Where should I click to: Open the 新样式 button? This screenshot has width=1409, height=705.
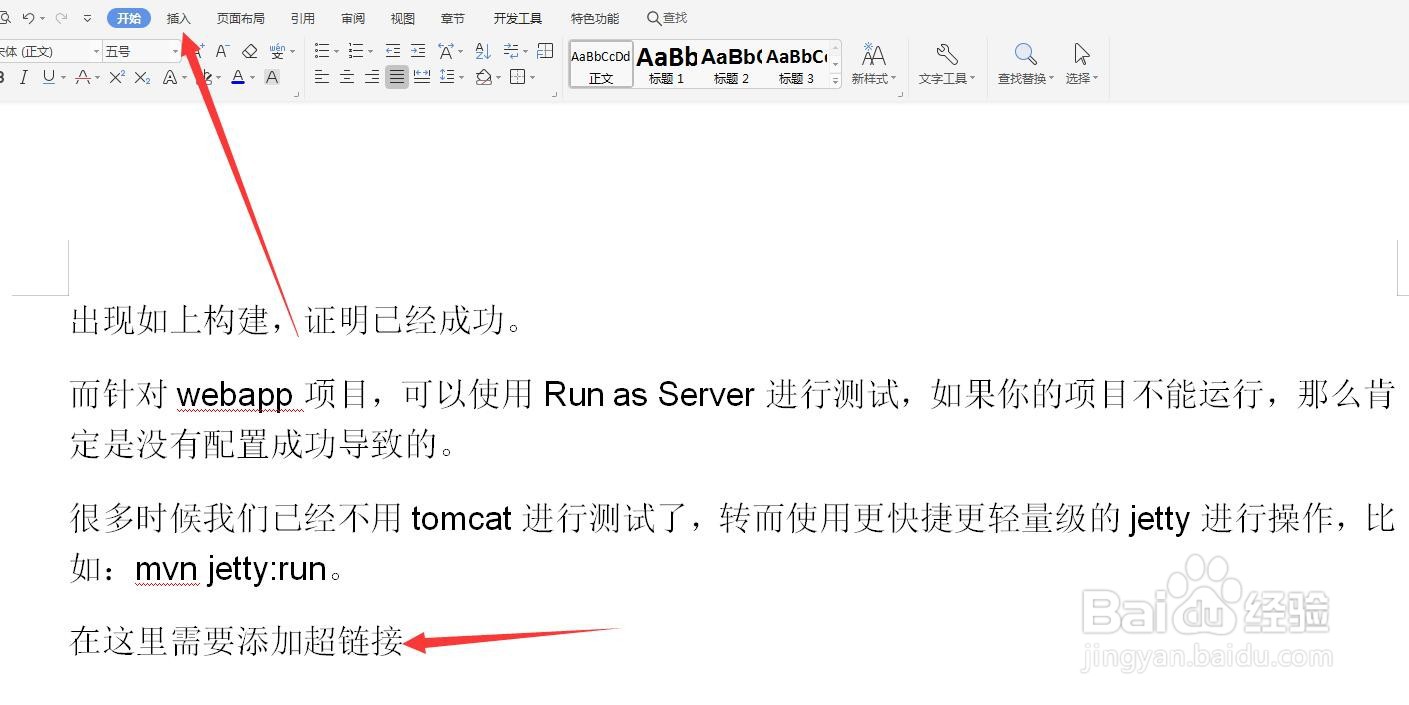pyautogui.click(x=874, y=64)
